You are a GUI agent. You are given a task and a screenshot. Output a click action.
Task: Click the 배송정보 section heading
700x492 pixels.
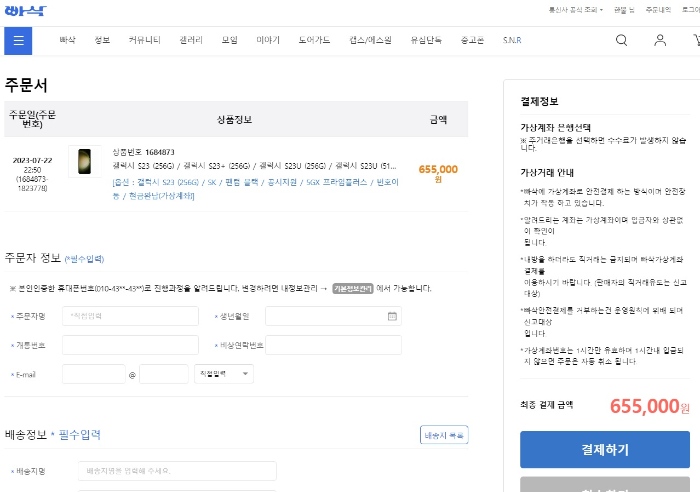26,434
